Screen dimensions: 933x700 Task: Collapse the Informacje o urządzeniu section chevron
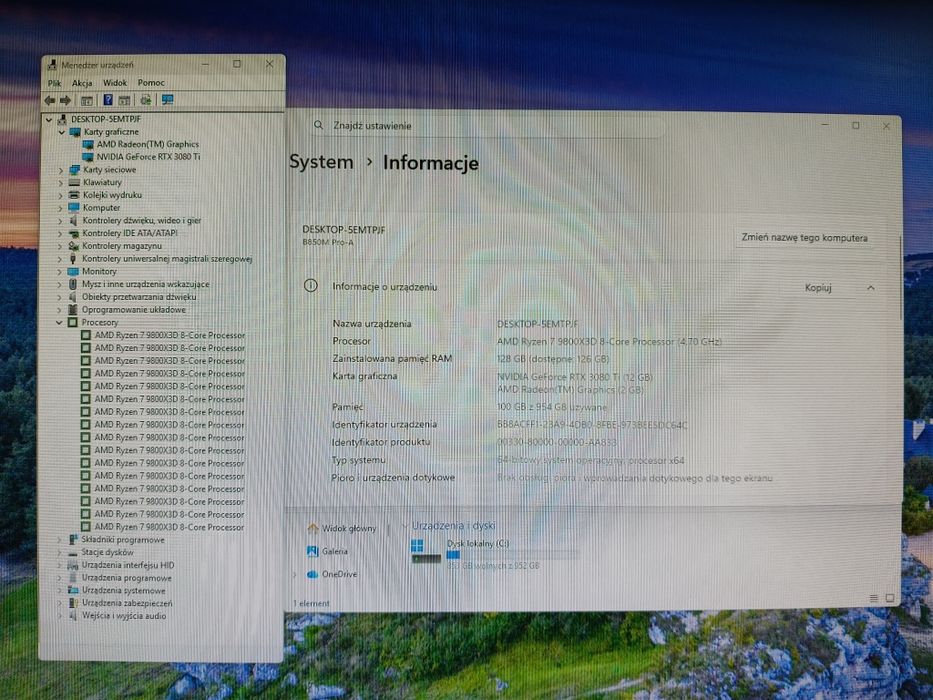point(871,288)
